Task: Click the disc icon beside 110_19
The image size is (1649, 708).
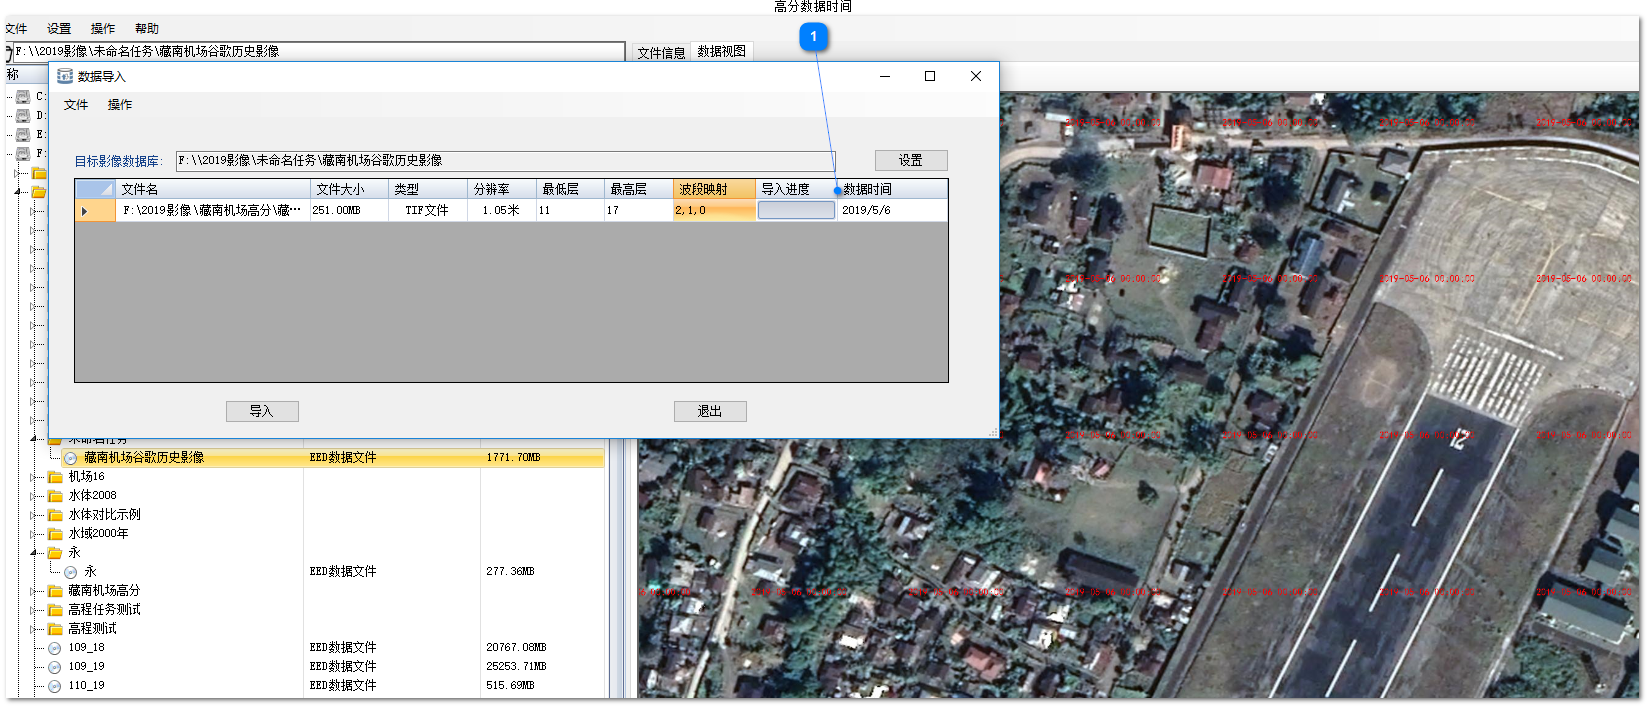Action: [55, 686]
